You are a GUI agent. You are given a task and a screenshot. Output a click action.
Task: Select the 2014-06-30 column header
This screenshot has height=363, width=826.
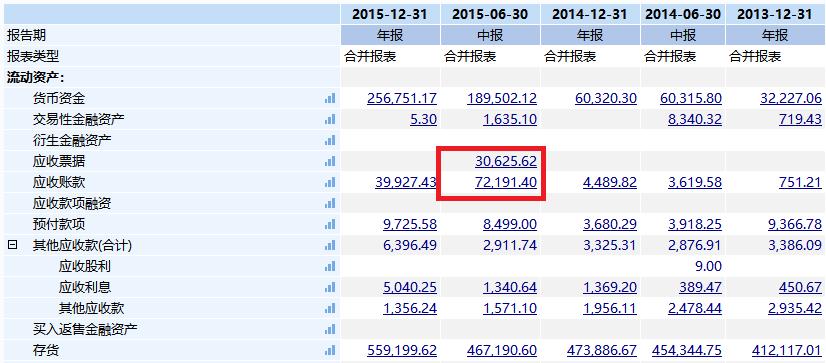click(x=683, y=14)
